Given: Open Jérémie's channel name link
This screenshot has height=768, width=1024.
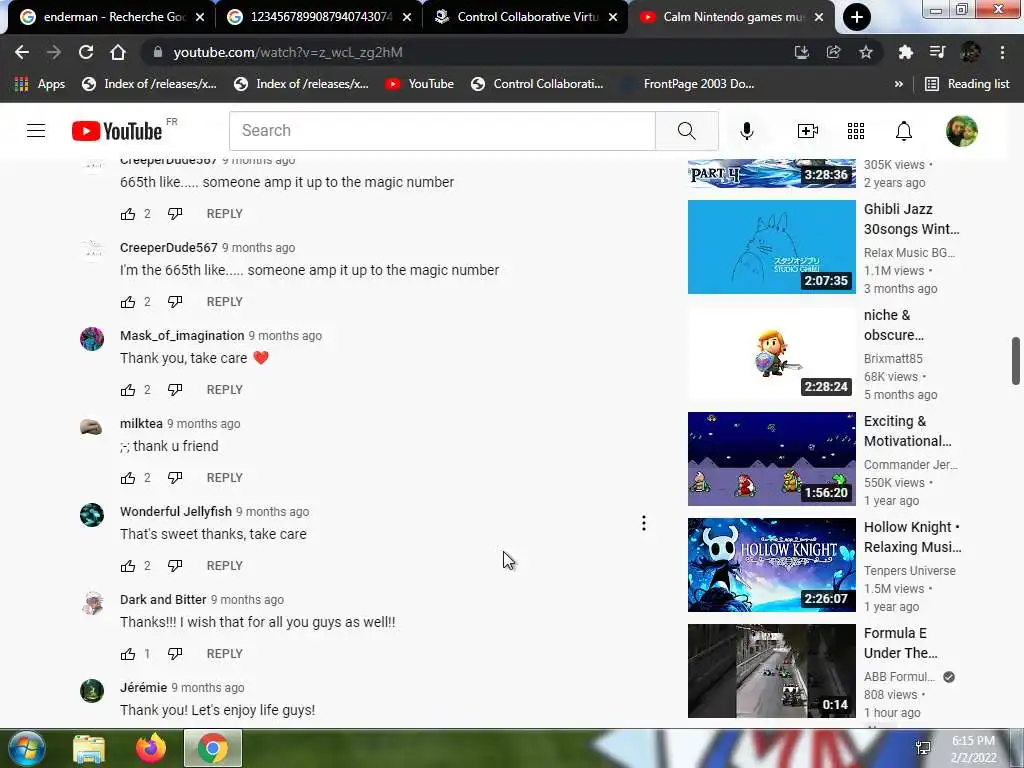Looking at the screenshot, I should pyautogui.click(x=143, y=688).
